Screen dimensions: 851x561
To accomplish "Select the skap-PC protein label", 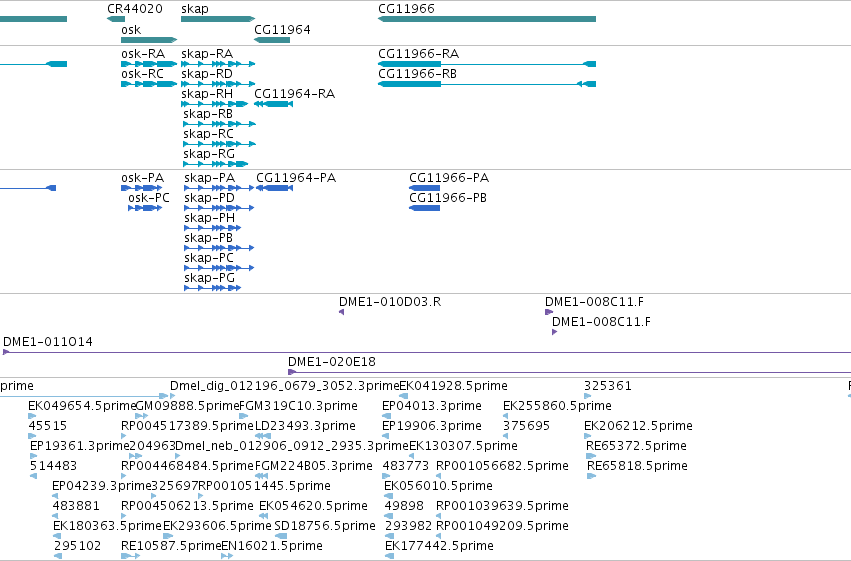I will coord(209,258).
